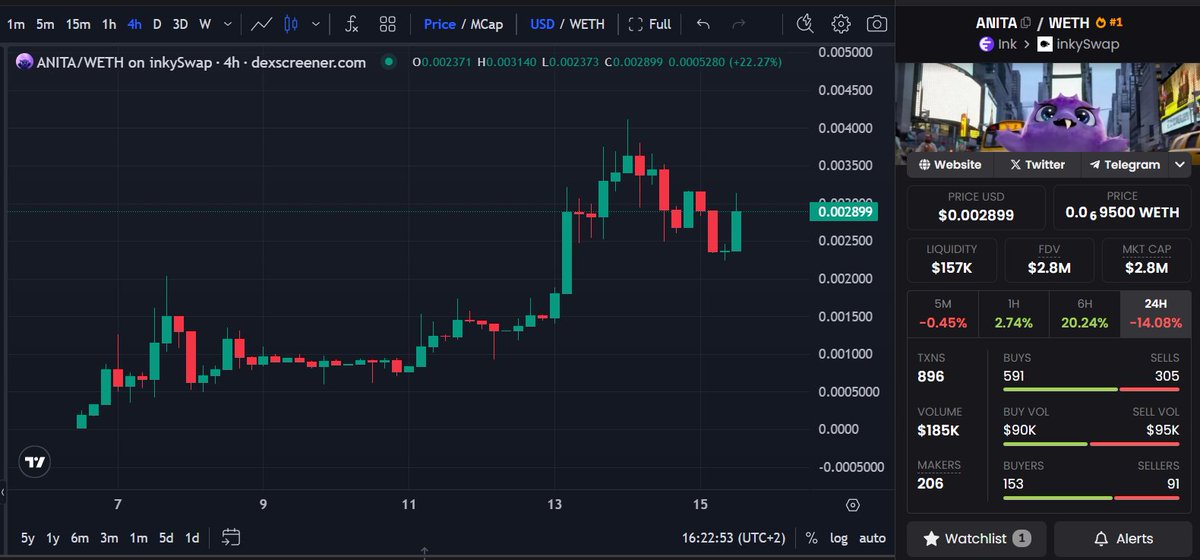Image resolution: width=1200 pixels, height=560 pixels.
Task: Select the line chart style icon
Action: [x=262, y=23]
